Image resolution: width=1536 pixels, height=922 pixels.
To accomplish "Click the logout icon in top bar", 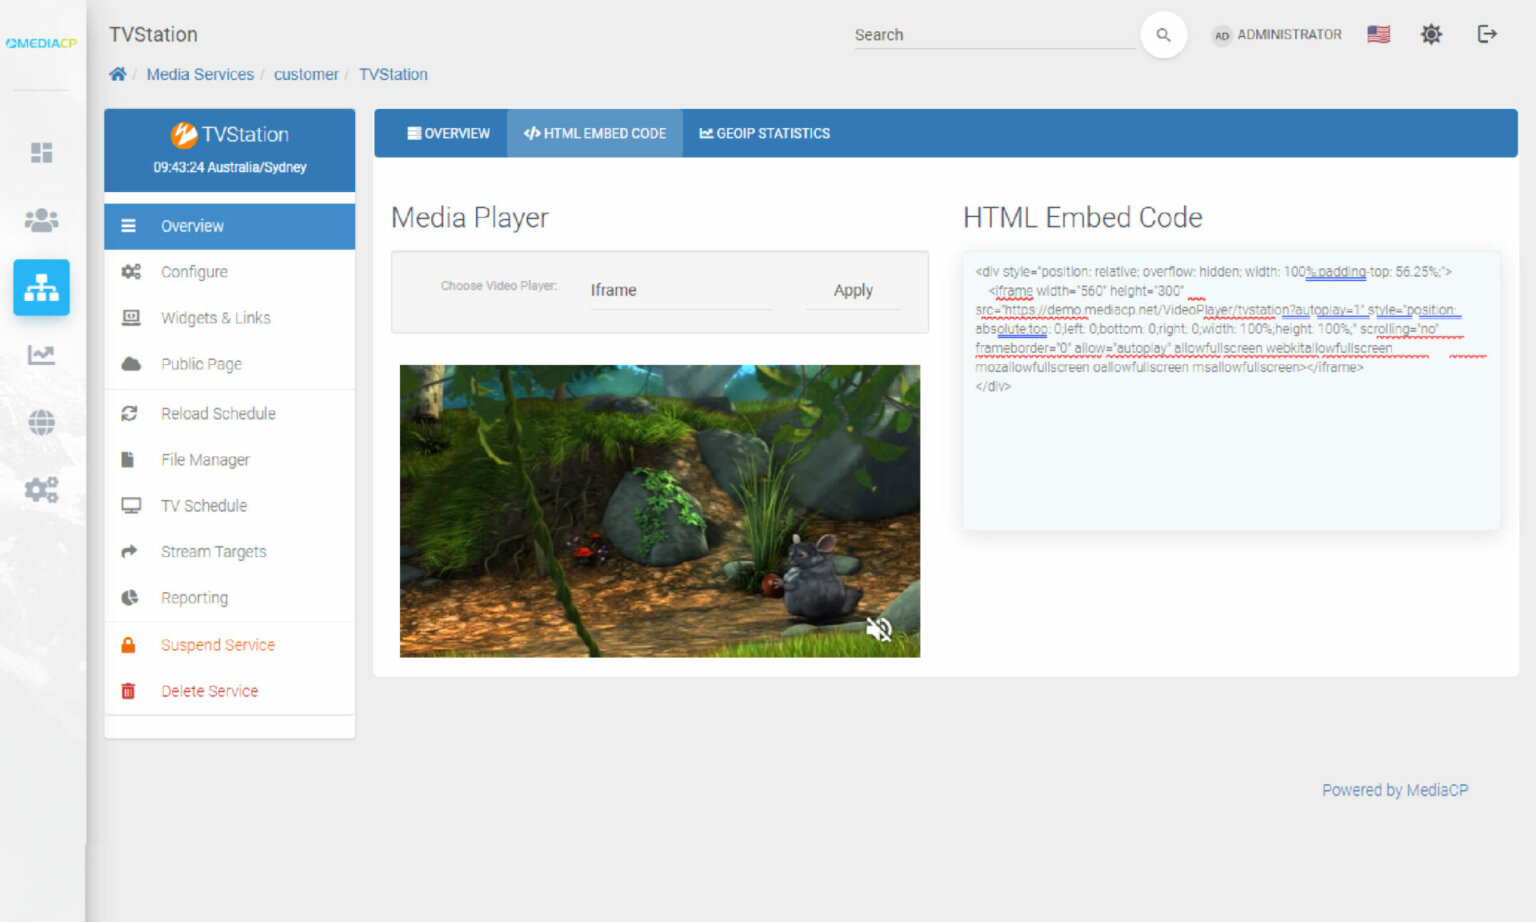I will pyautogui.click(x=1487, y=34).
